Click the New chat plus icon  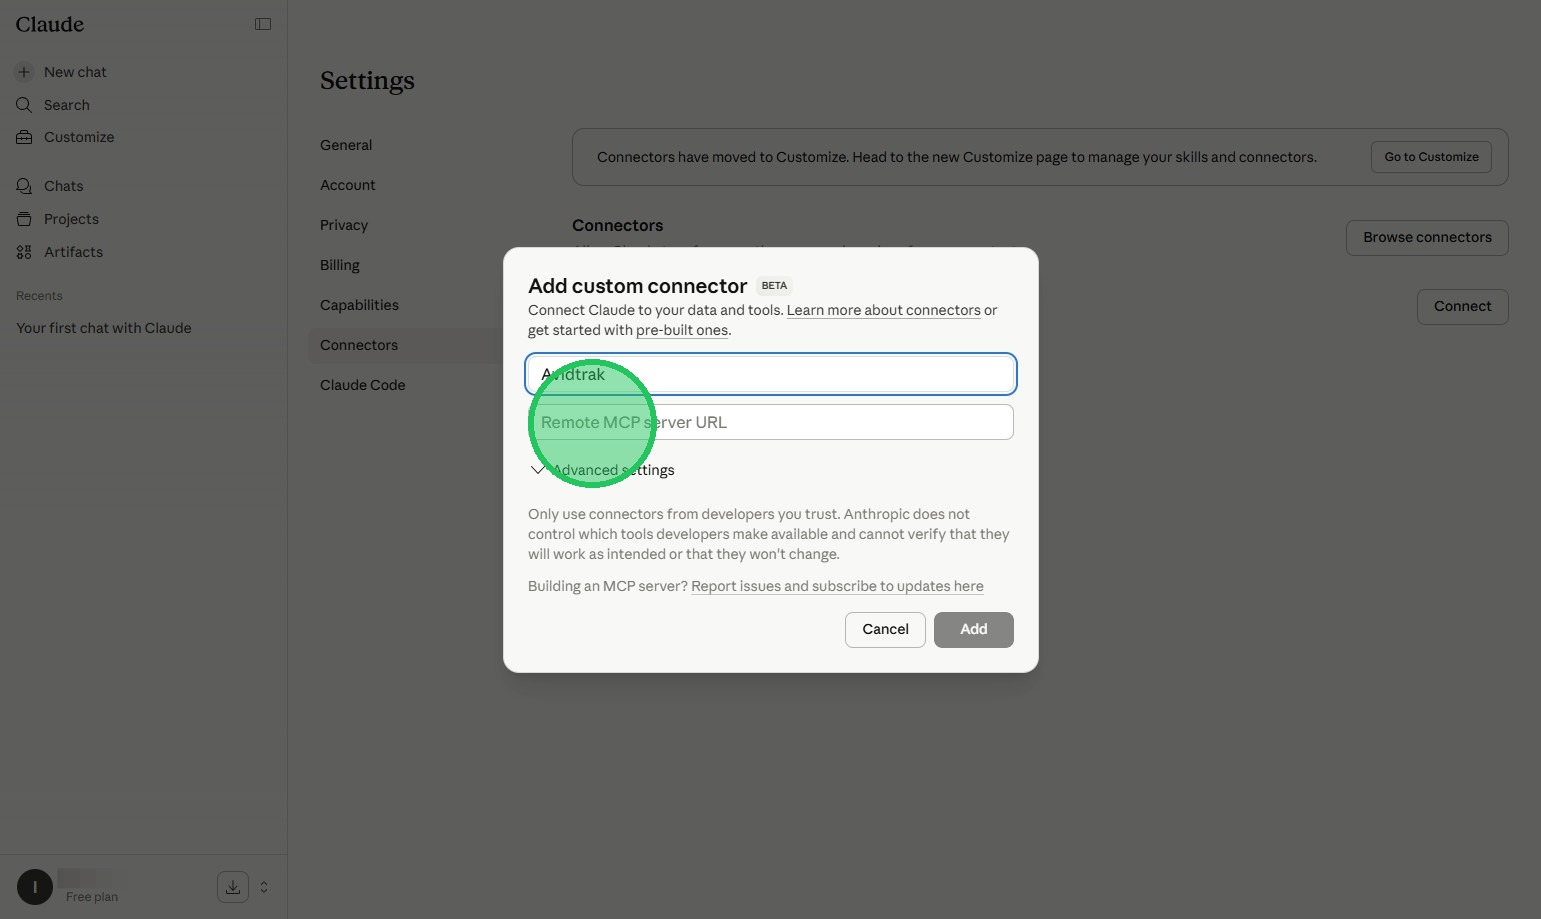click(x=24, y=72)
